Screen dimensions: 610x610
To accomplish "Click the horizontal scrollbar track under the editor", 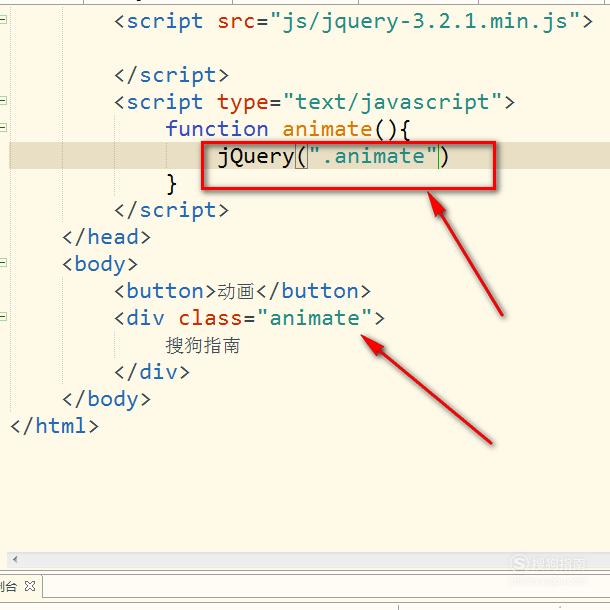I will (311, 560).
